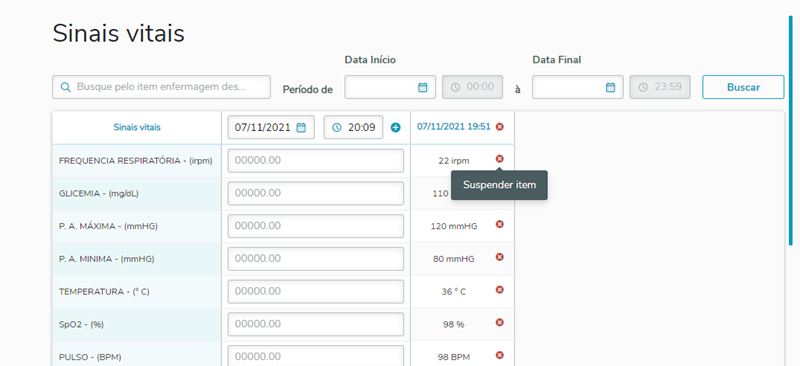Click the FREQUENCIA RESPIRATÓRIA value input
Image resolution: width=800 pixels, height=366 pixels.
click(x=316, y=161)
